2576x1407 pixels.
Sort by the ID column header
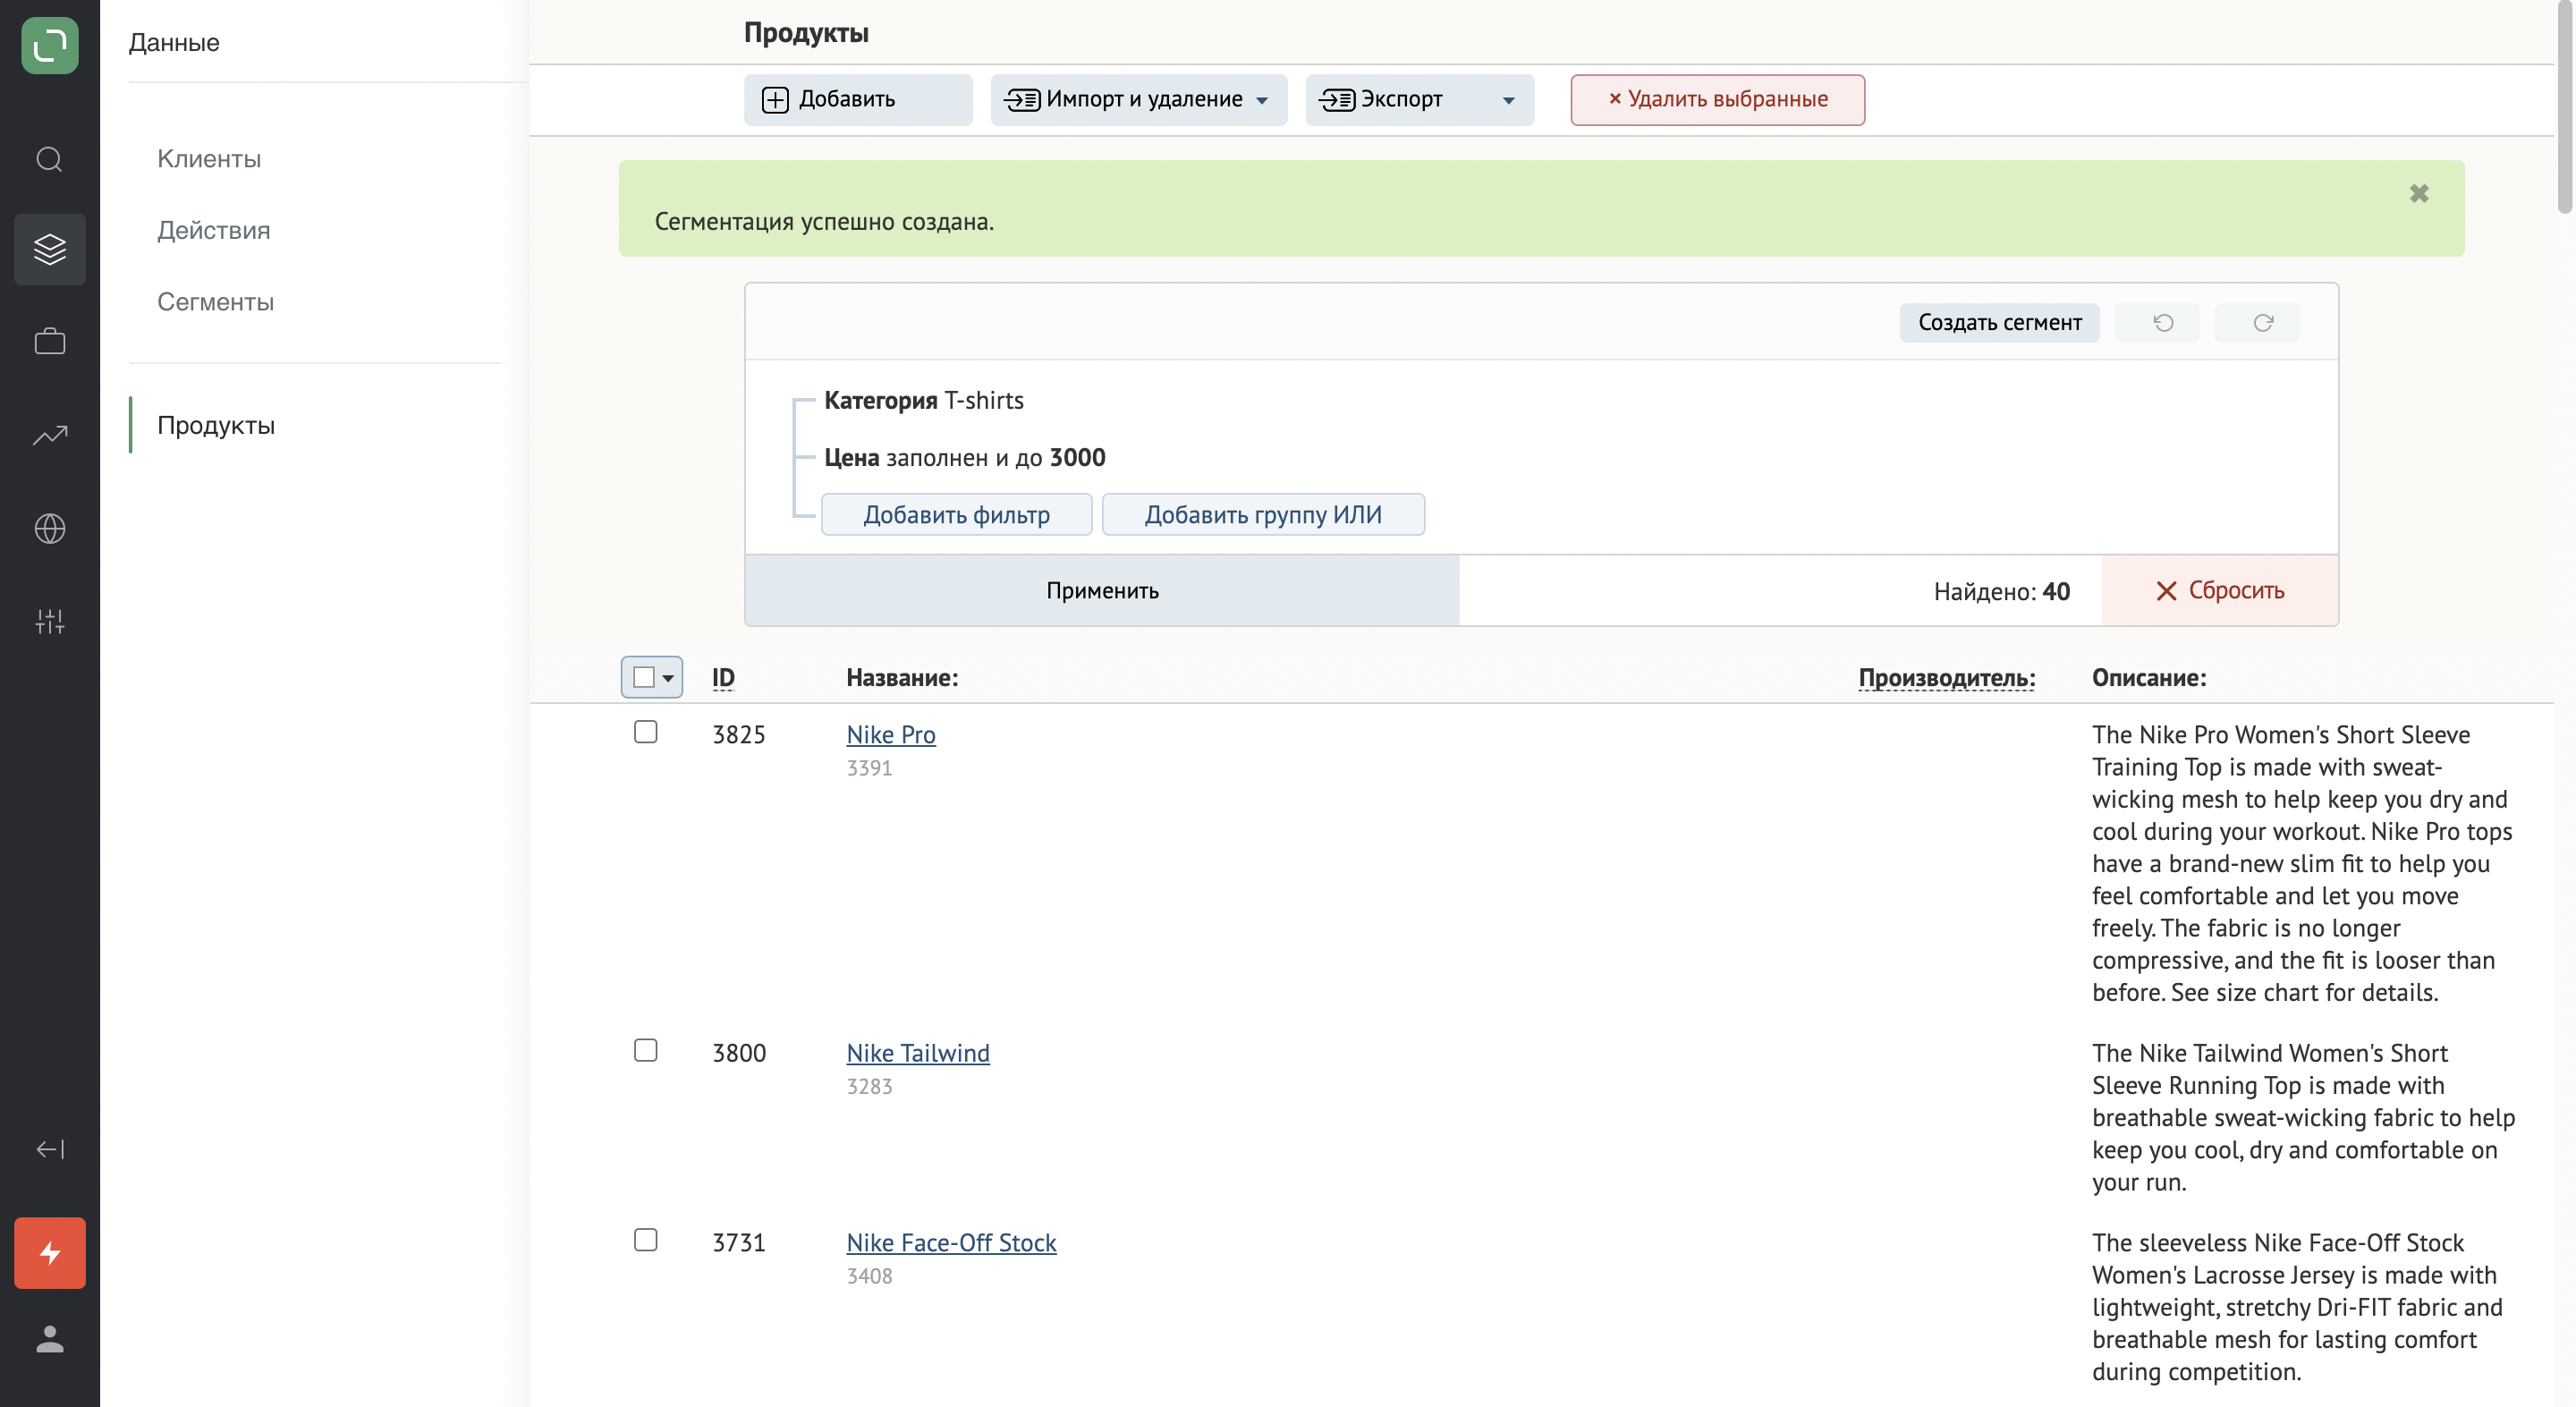[x=723, y=677]
